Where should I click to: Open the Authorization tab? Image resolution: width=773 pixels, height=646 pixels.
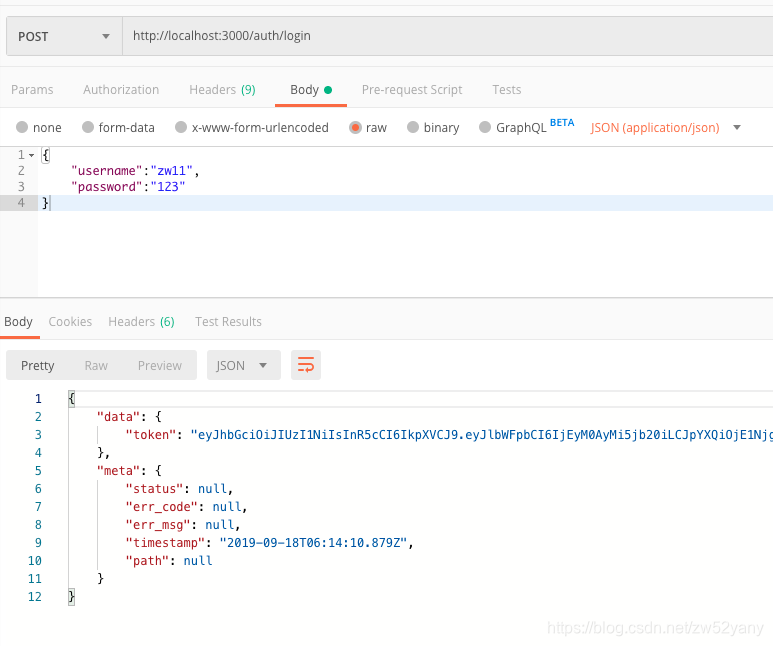point(121,90)
